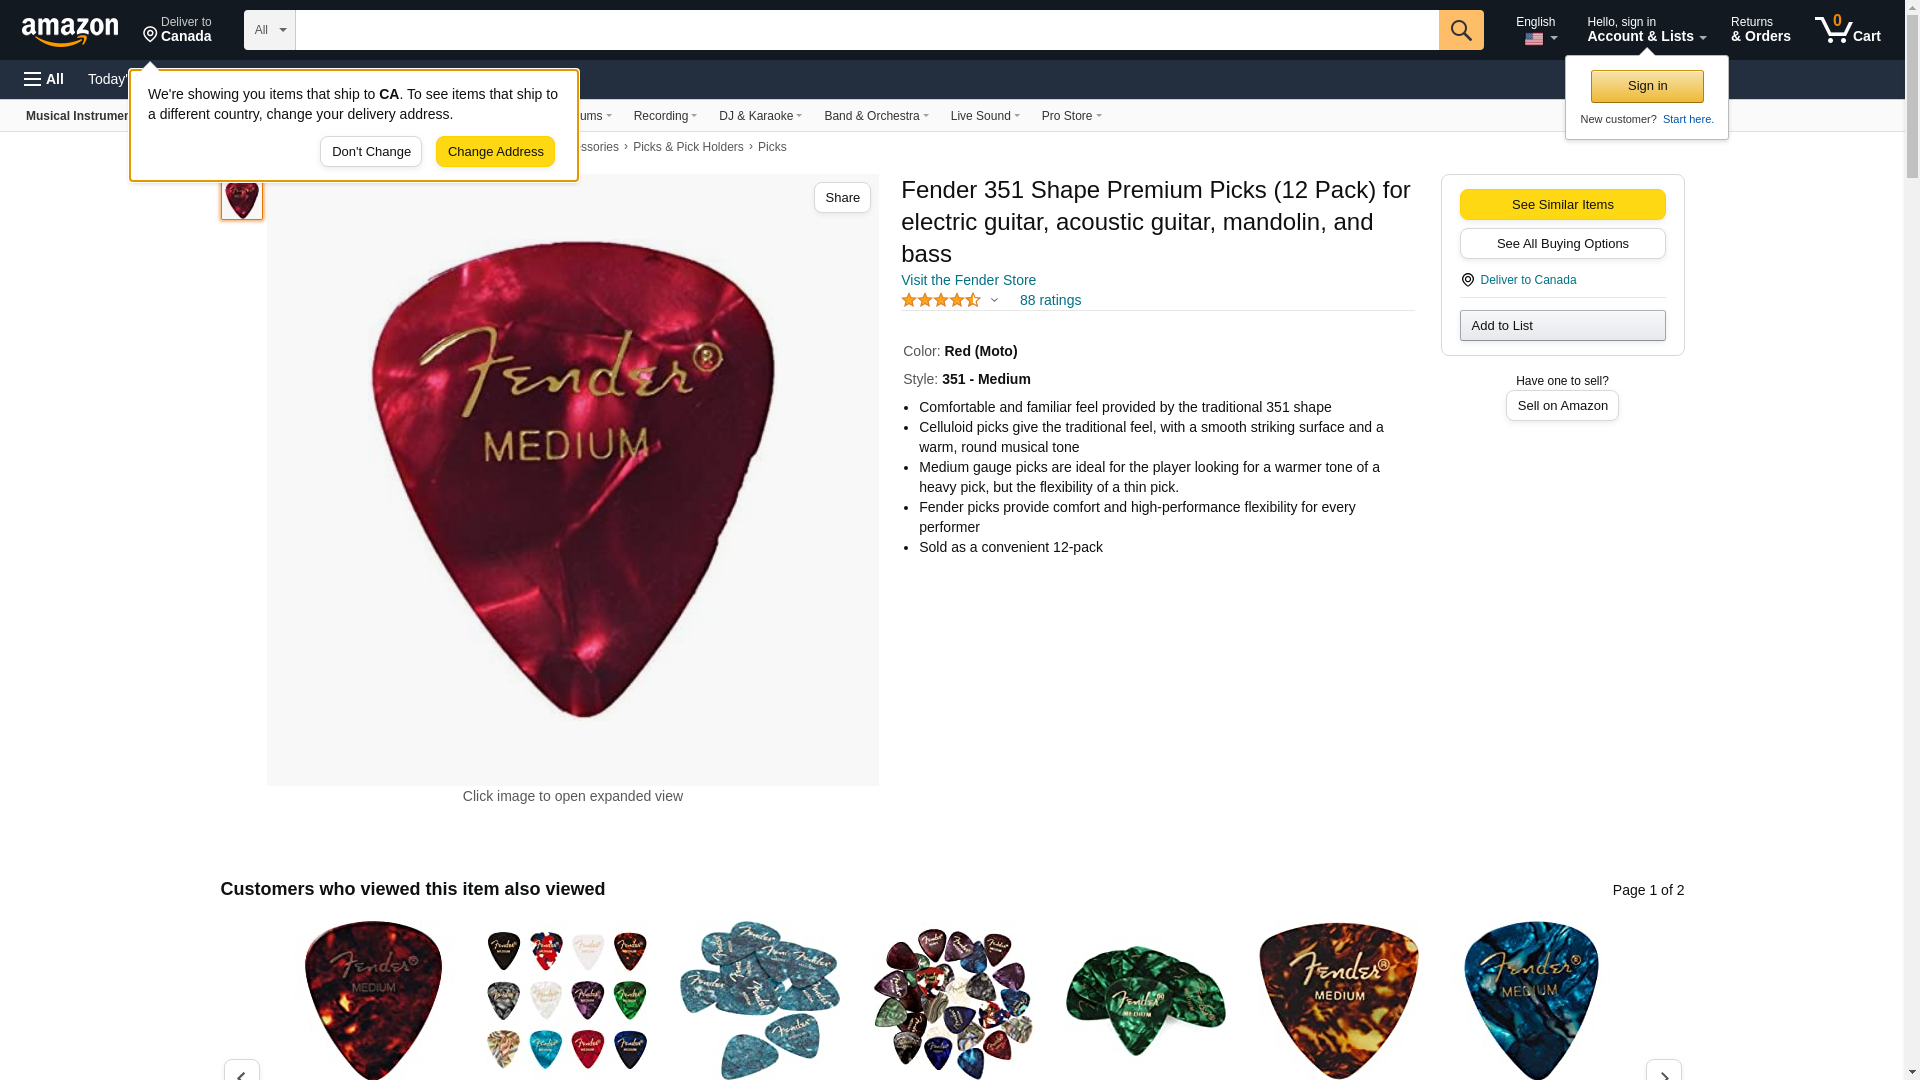
Task: Click the search magnifier button
Action: click(x=1461, y=30)
